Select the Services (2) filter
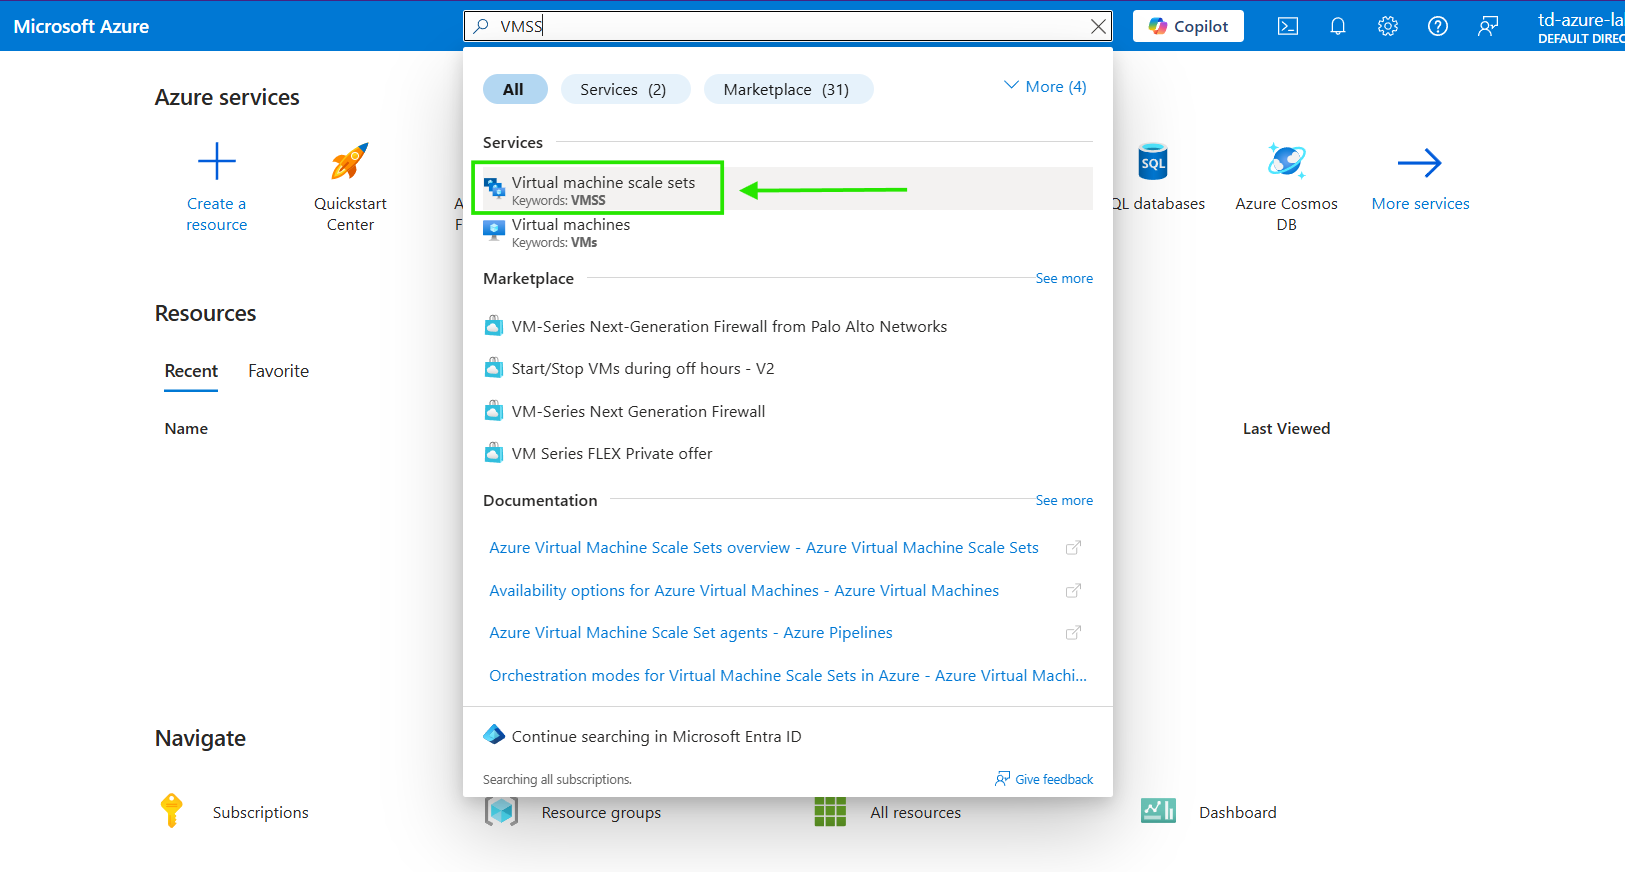The width and height of the screenshot is (1625, 872). (625, 89)
